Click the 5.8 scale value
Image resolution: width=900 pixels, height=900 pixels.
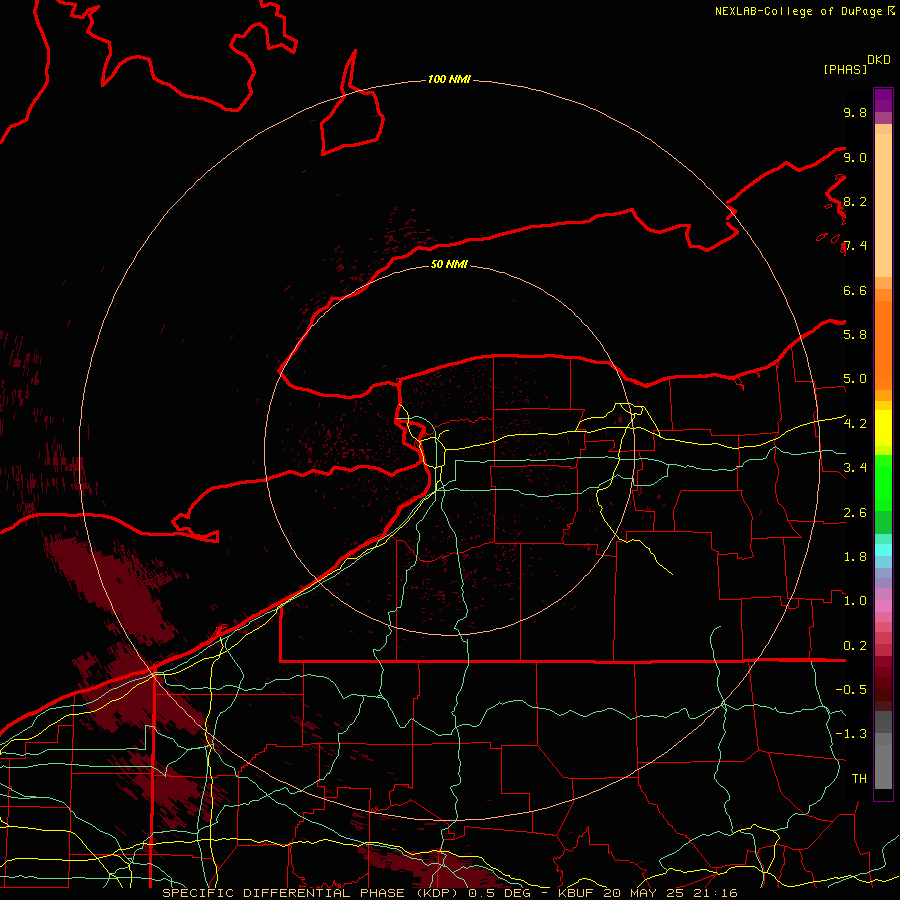(x=855, y=335)
